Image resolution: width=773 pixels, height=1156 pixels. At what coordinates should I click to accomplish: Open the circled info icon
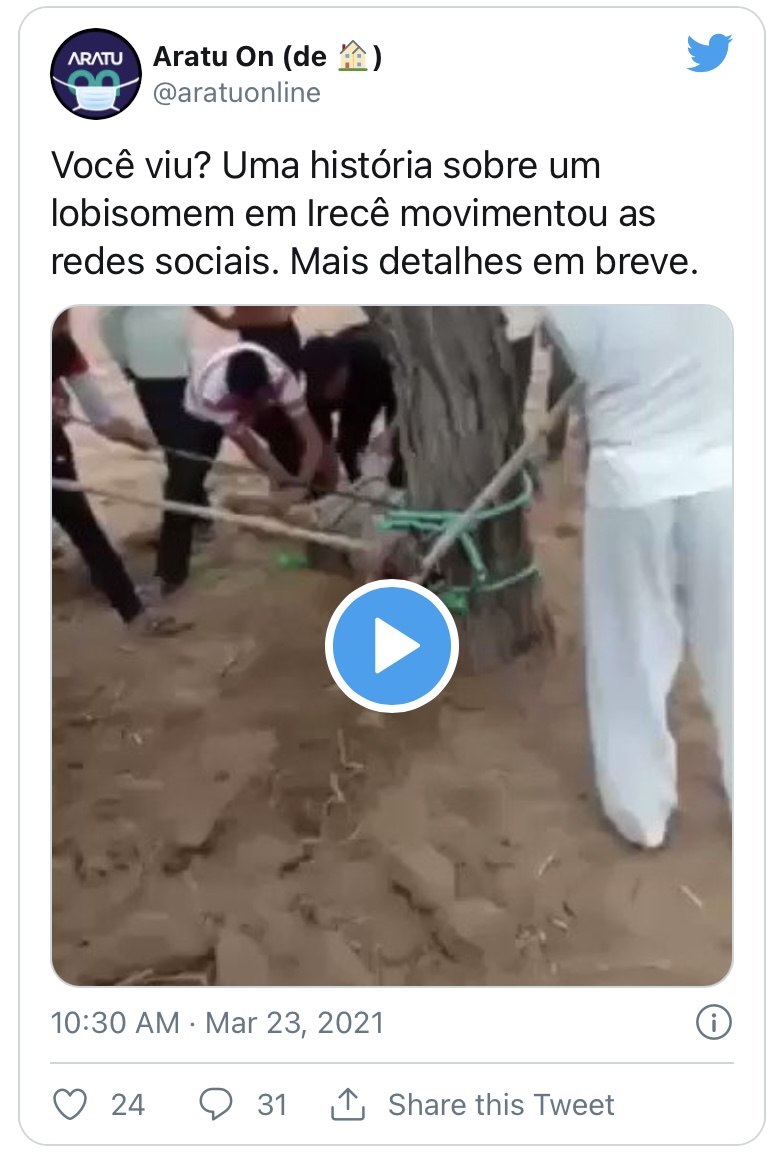tap(713, 1023)
